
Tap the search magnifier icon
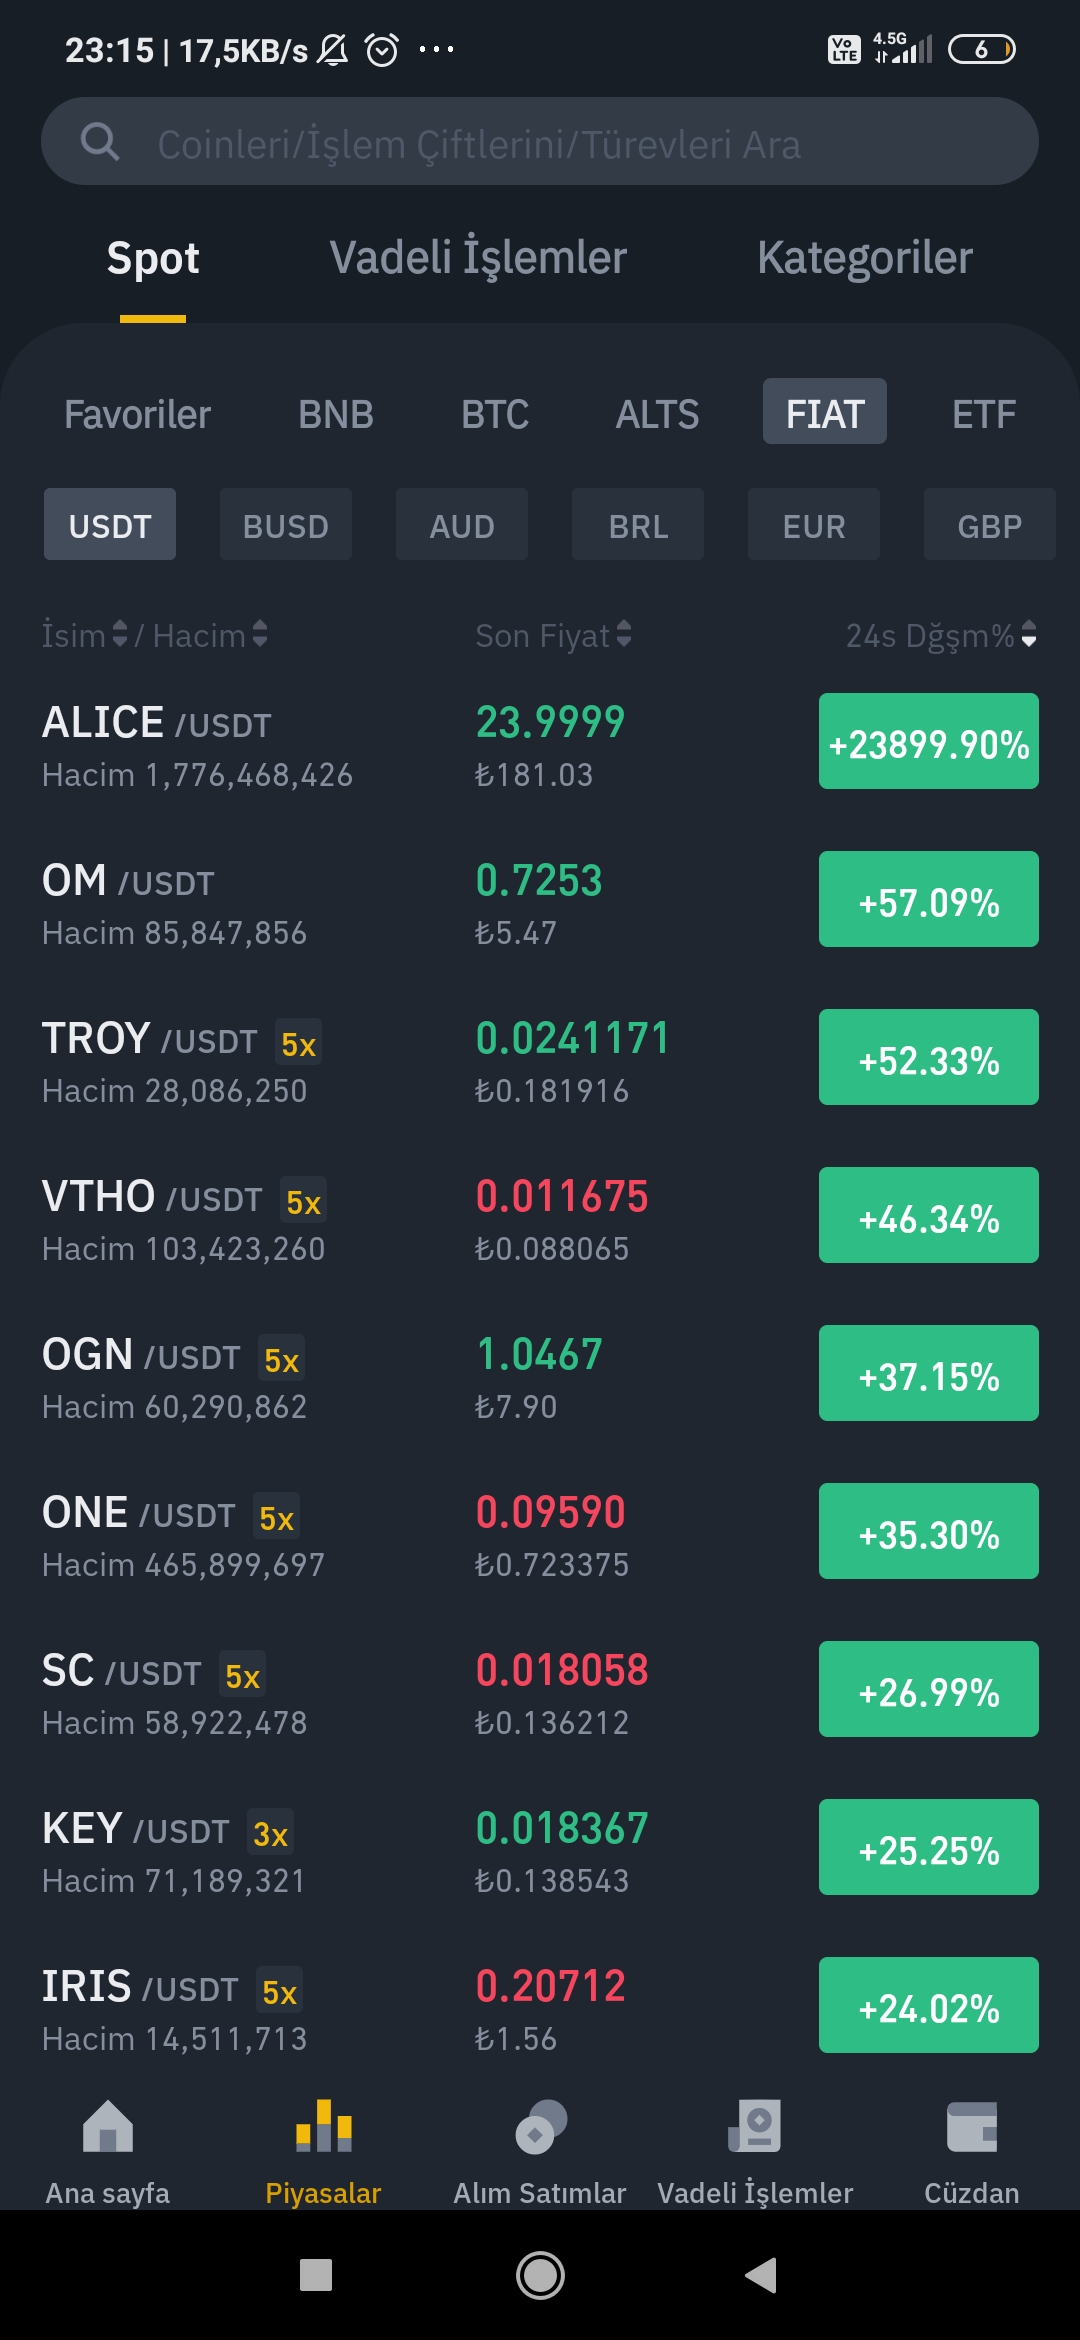[99, 142]
